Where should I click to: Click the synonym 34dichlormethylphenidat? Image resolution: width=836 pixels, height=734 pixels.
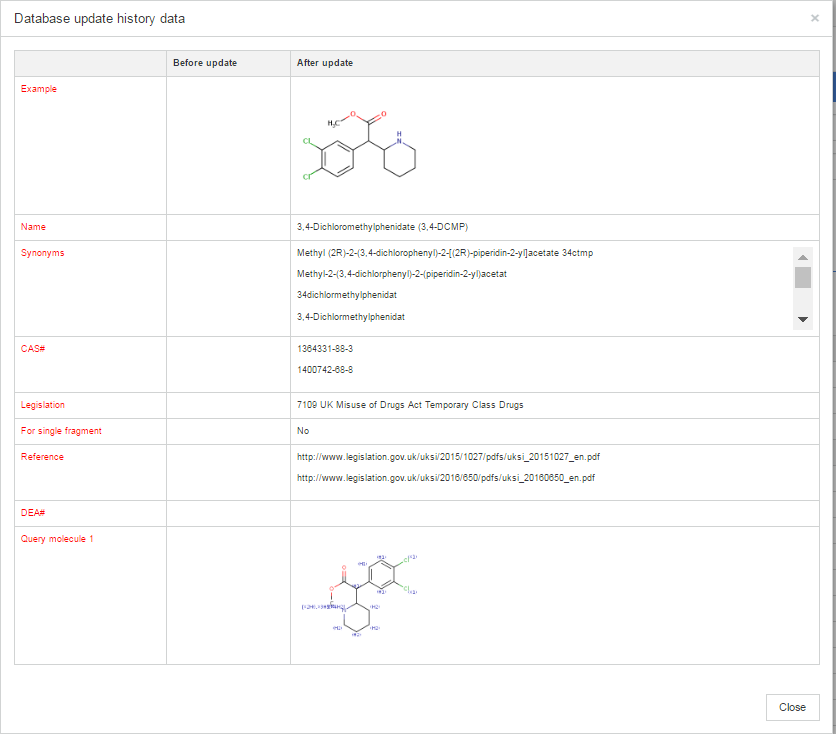(347, 295)
